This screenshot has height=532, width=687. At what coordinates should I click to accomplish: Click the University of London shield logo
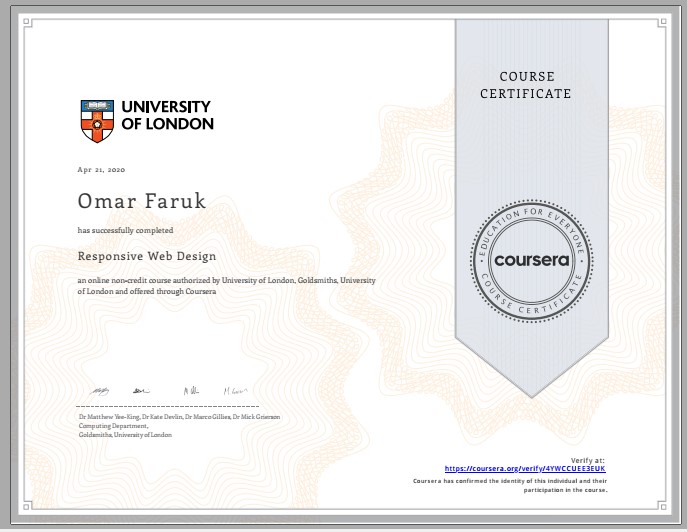pyautogui.click(x=97, y=121)
